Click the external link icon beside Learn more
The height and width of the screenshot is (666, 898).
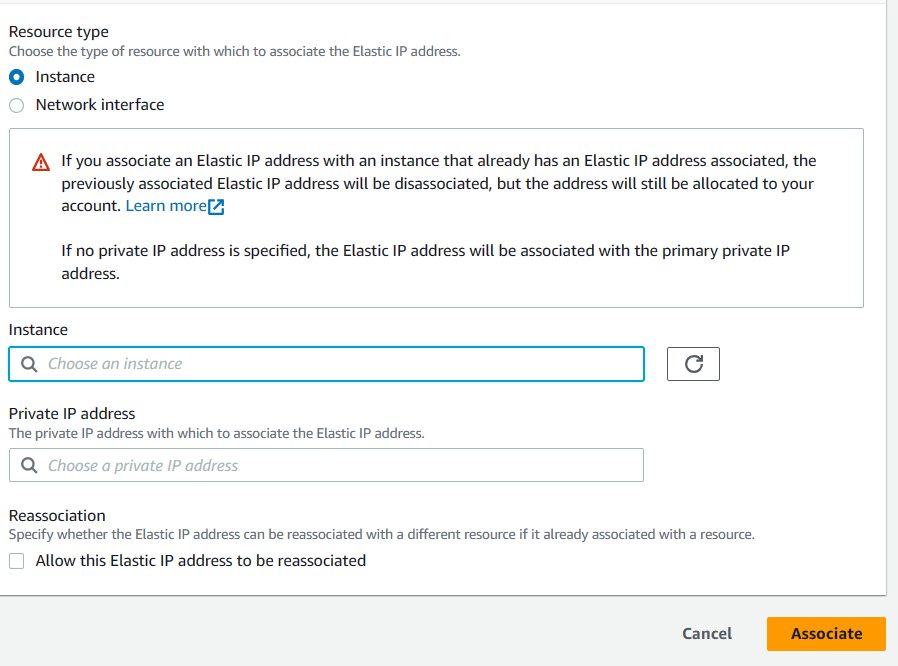coord(216,207)
